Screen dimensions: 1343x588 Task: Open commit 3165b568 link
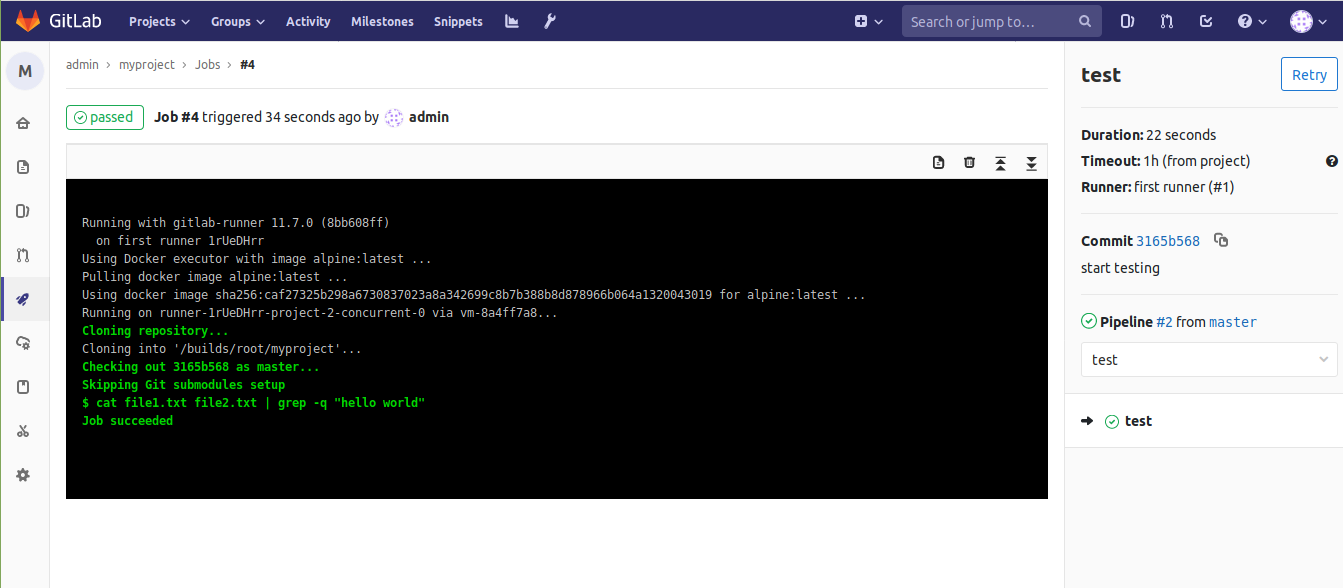tap(1168, 241)
